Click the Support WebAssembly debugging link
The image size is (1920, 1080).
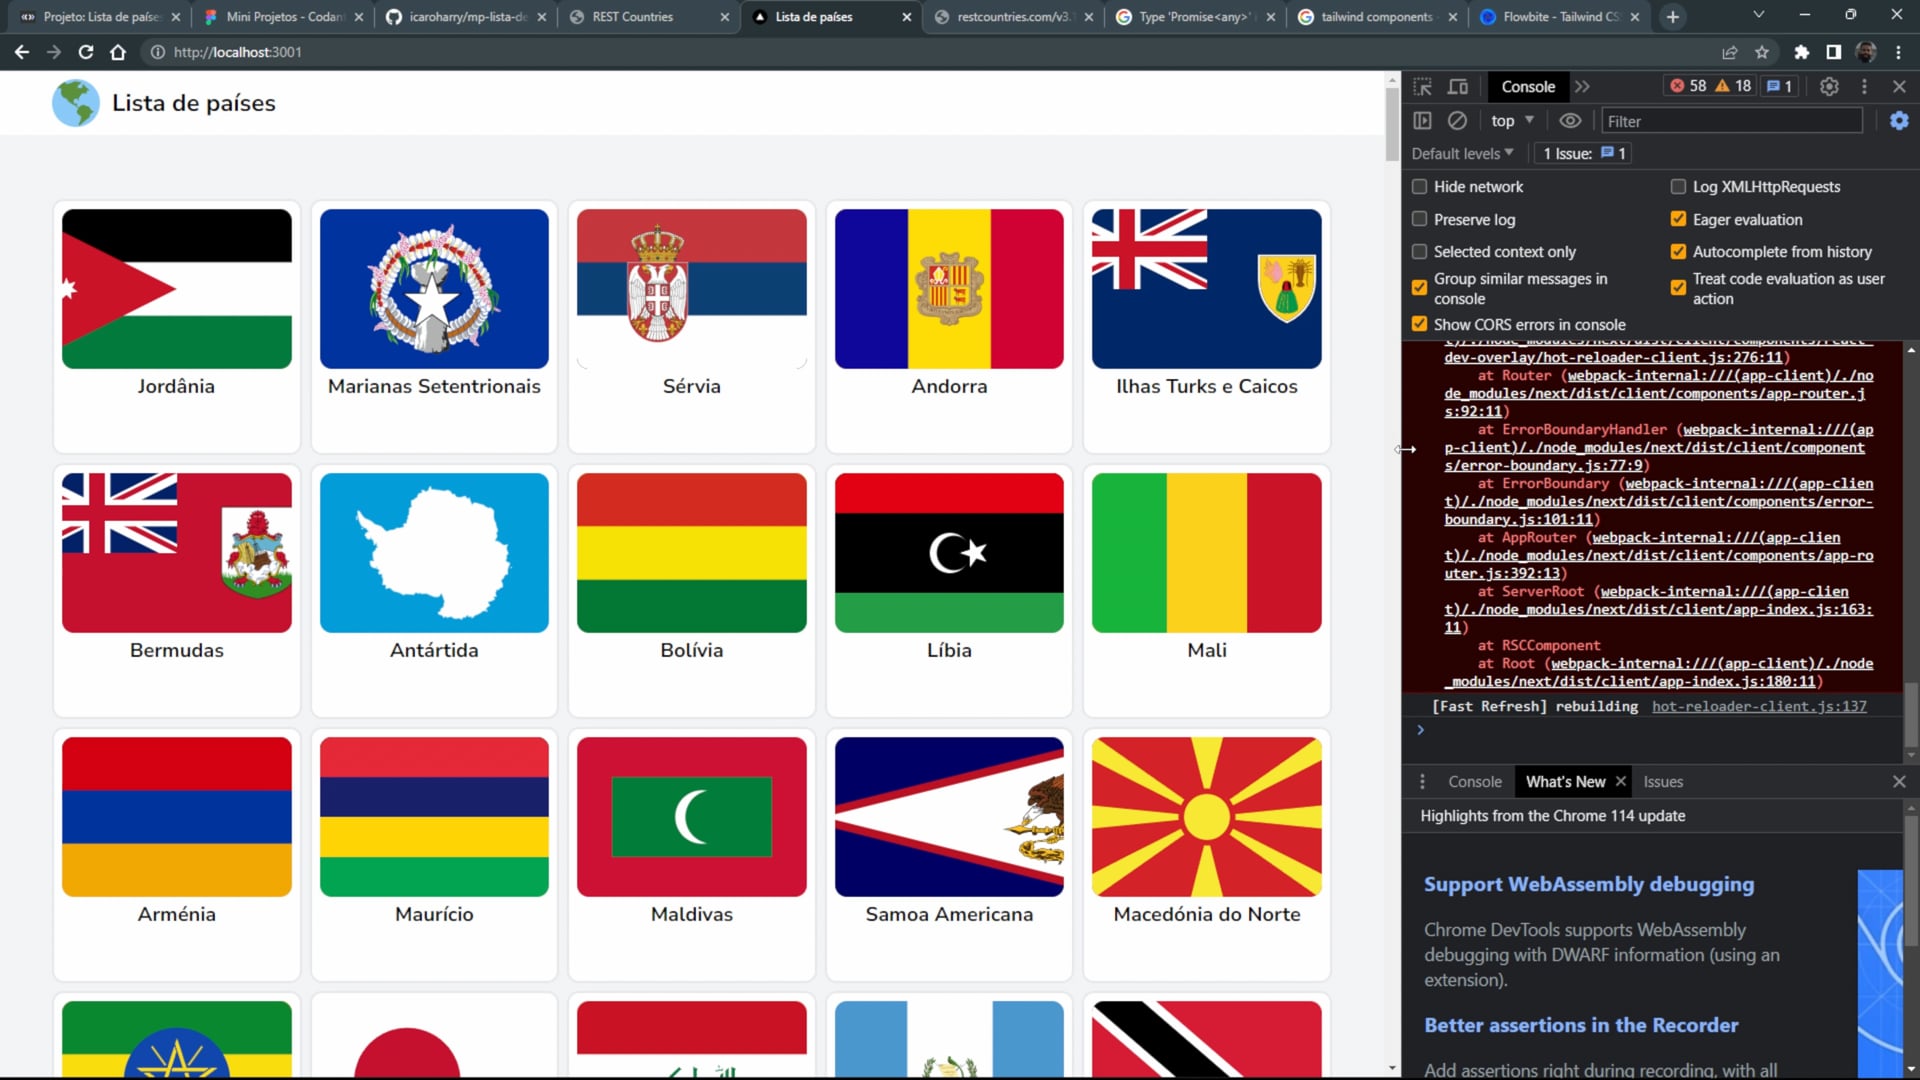pos(1588,884)
